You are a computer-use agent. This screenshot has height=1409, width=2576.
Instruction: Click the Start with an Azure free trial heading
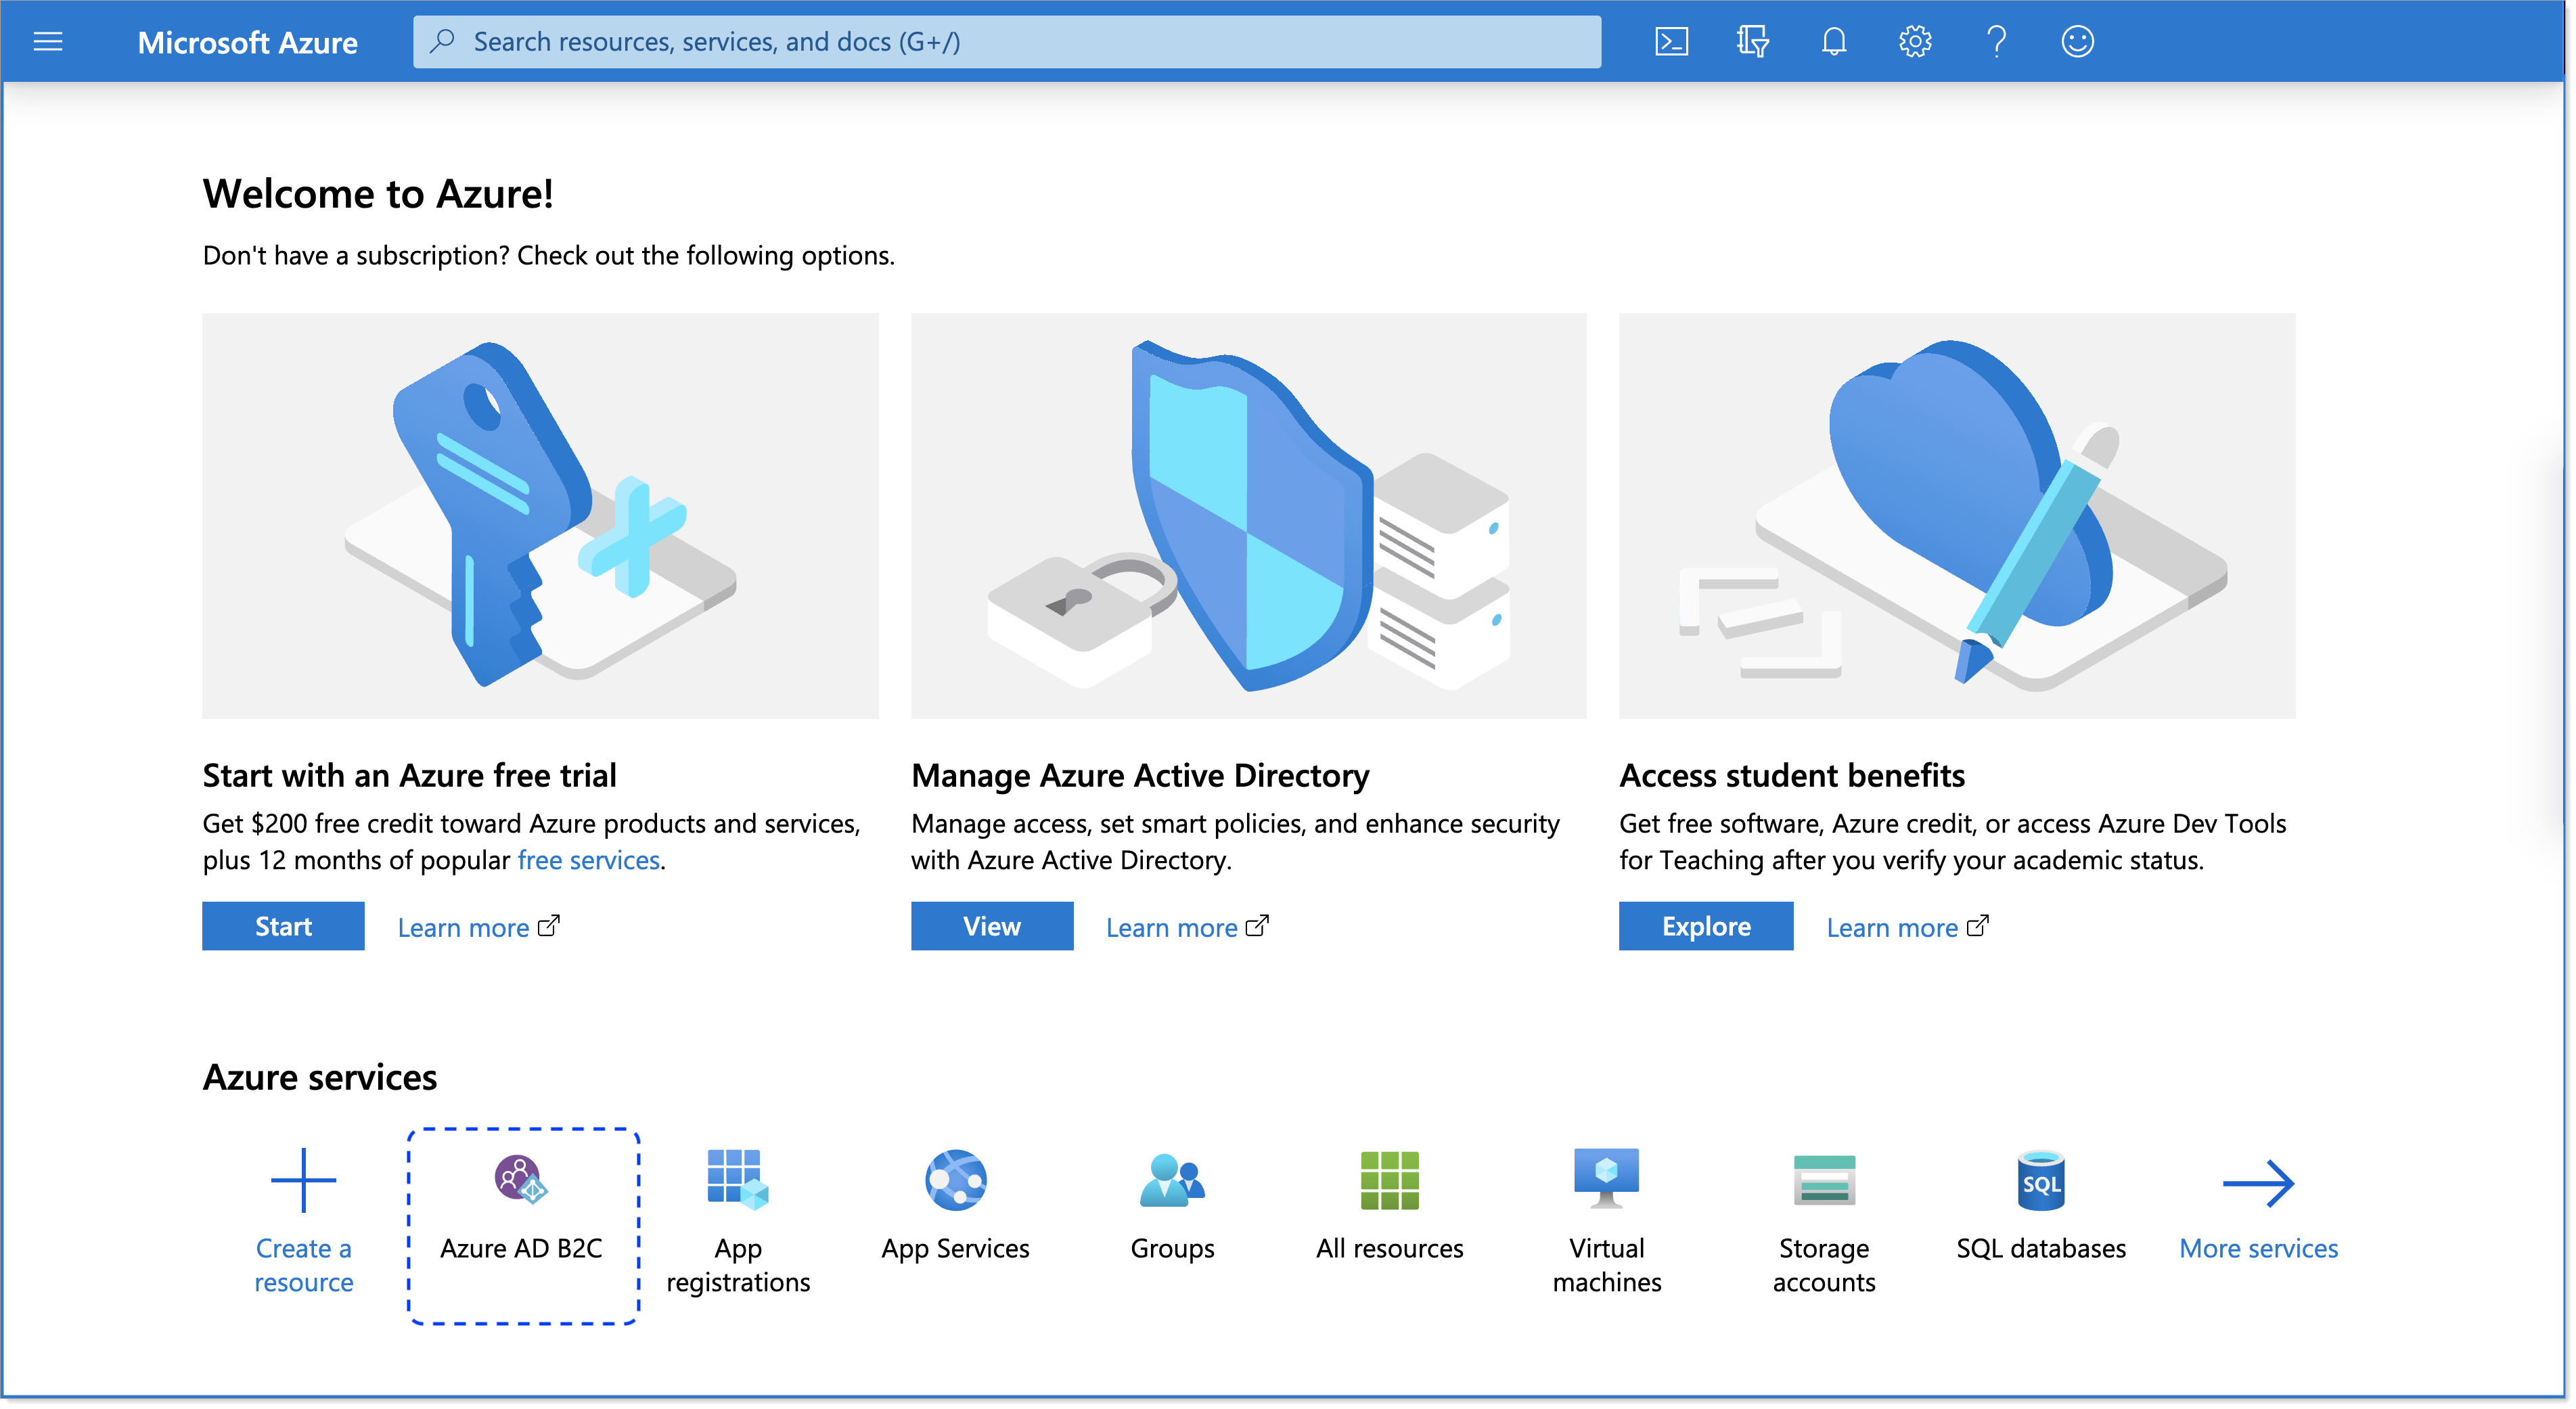pos(409,775)
